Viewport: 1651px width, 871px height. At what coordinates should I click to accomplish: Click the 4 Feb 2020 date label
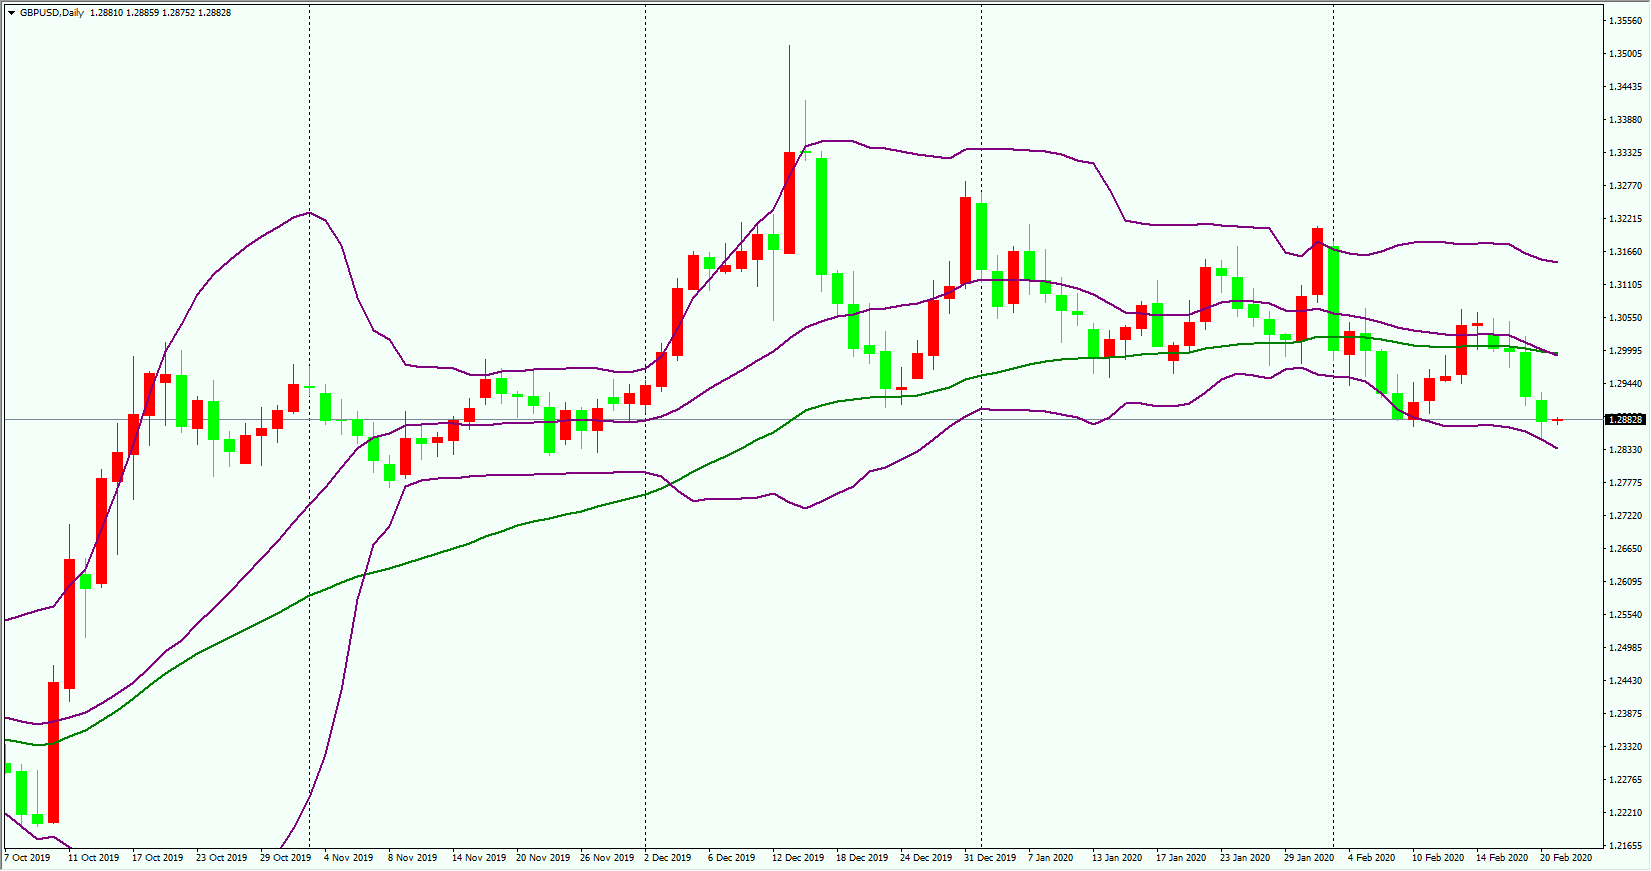1371,857
